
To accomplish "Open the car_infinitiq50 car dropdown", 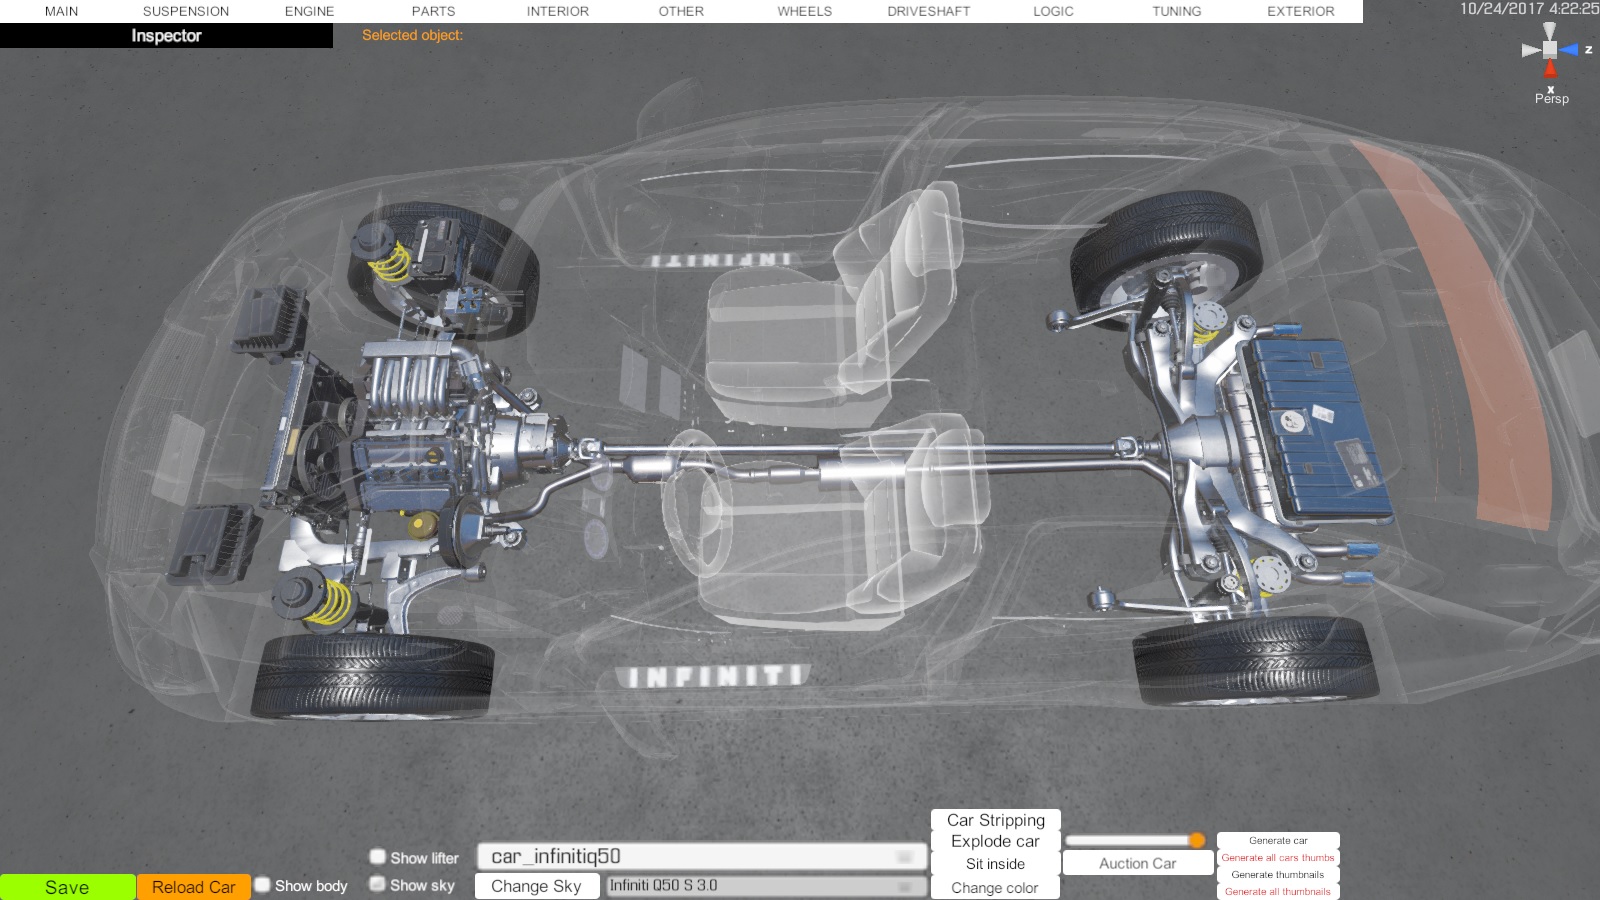I will pos(702,857).
